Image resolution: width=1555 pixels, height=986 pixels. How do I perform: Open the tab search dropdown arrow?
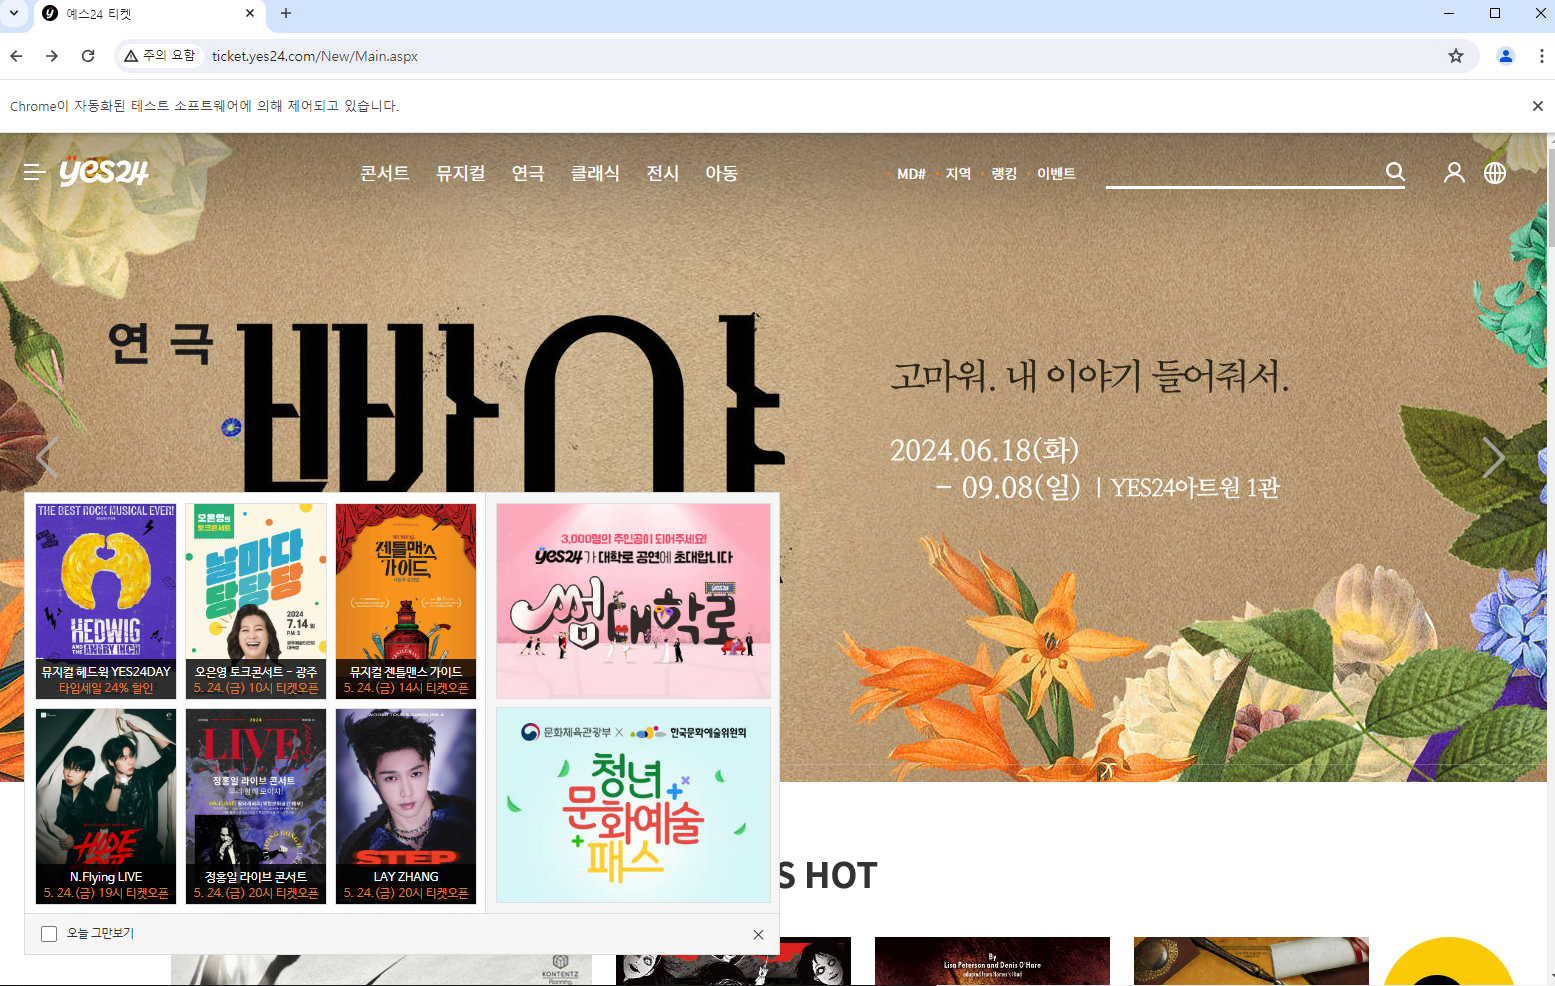tap(14, 13)
